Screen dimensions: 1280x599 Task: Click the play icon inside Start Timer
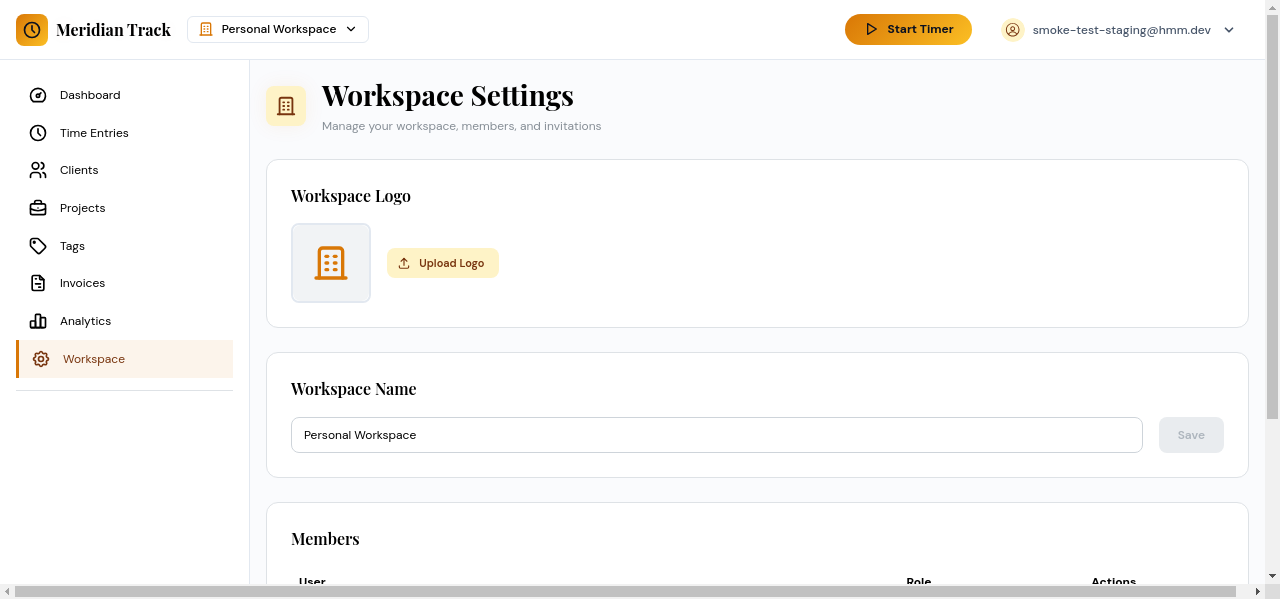(x=871, y=29)
